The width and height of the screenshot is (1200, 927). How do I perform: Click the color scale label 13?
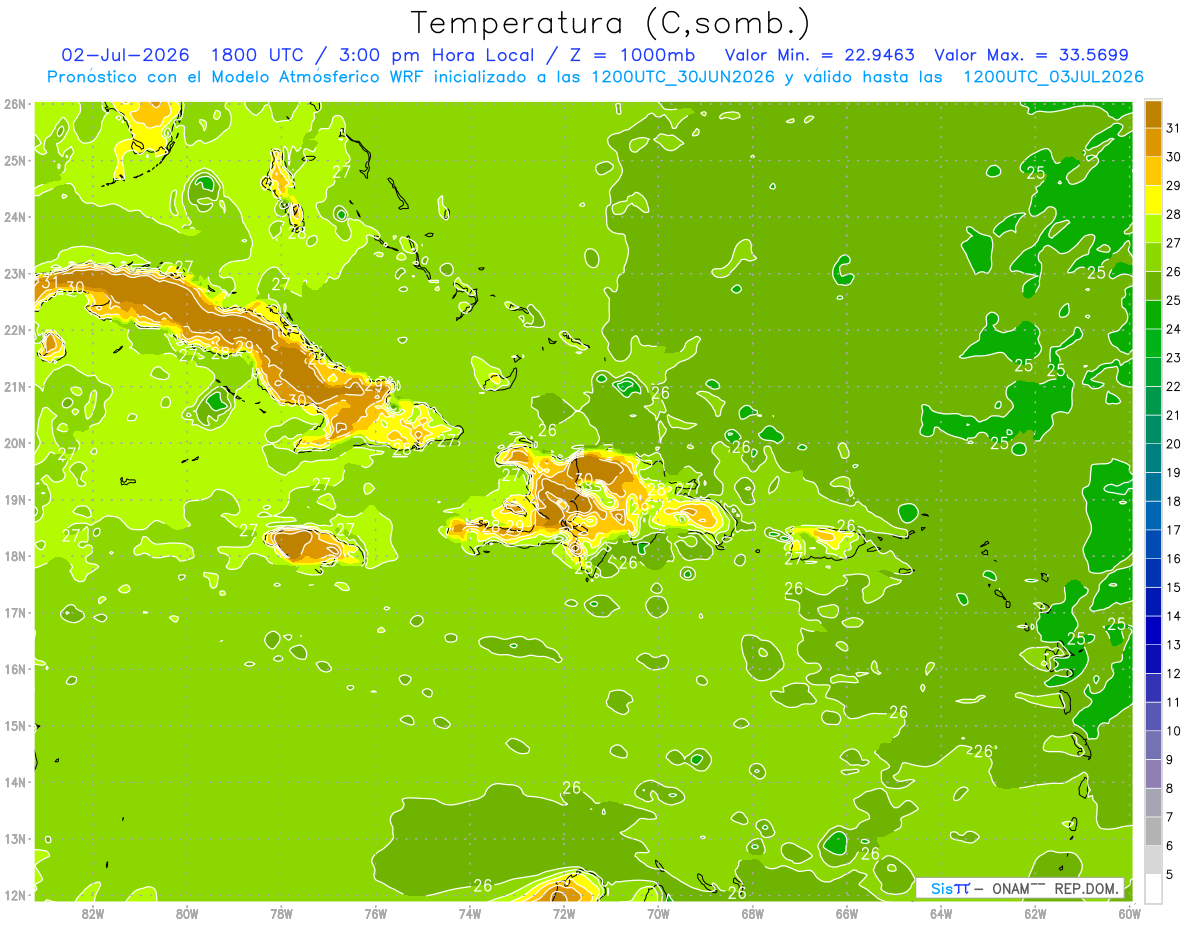click(1173, 645)
